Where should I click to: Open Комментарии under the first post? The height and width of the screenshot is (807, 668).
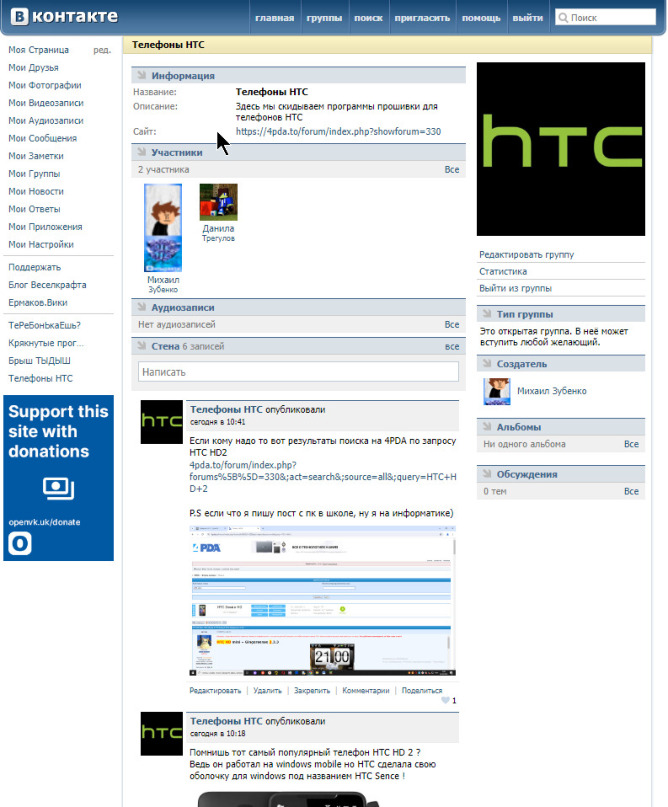pyautogui.click(x=366, y=690)
